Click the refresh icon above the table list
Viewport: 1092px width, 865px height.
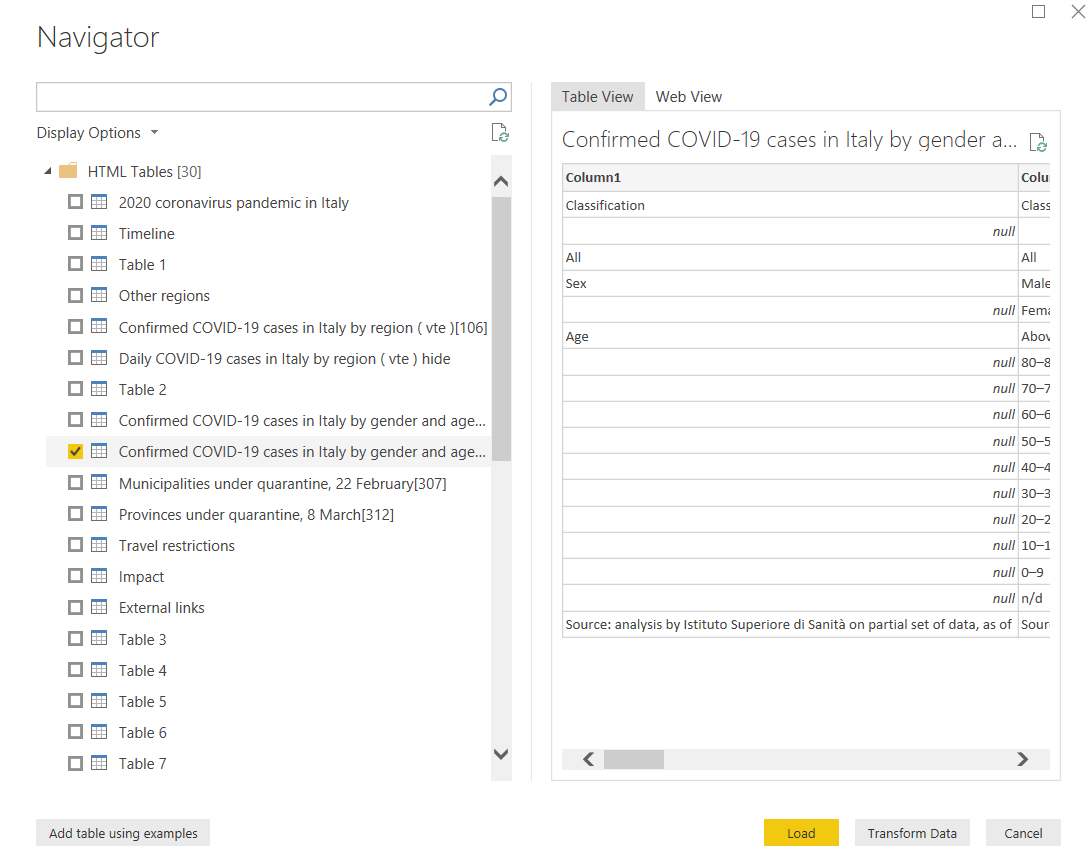coord(500,133)
